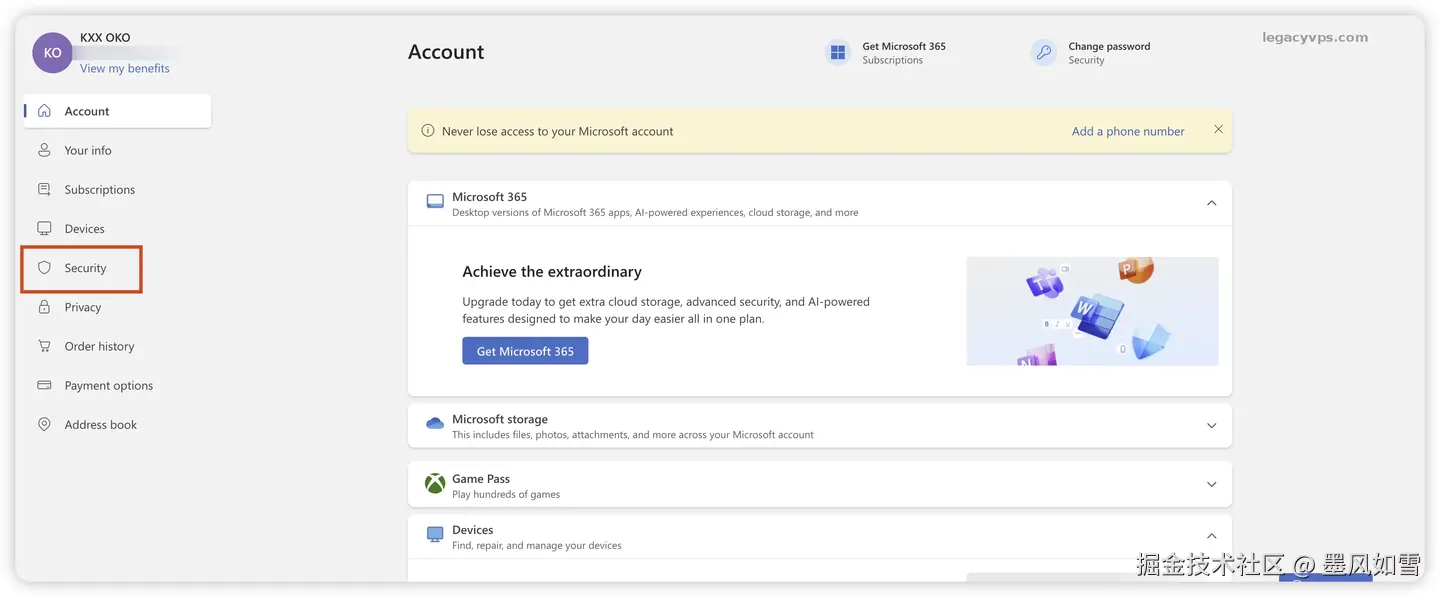The height and width of the screenshot is (597, 1440).
Task: Click the Devices monitor icon in main panel
Action: coord(435,535)
